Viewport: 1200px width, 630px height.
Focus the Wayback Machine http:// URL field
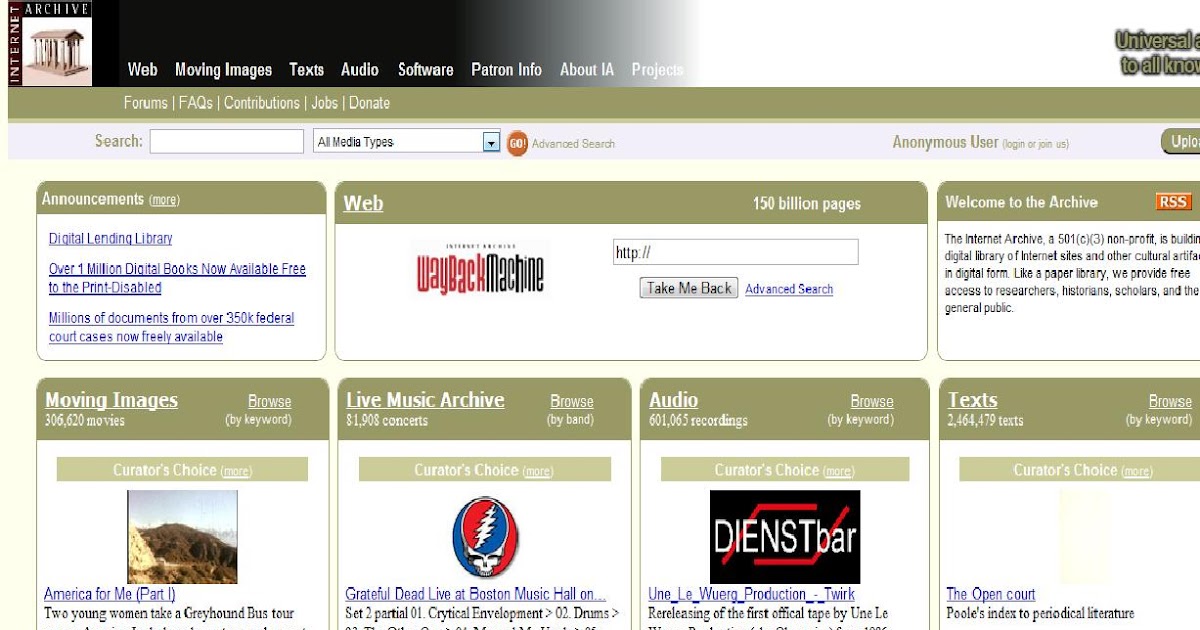[x=735, y=252]
